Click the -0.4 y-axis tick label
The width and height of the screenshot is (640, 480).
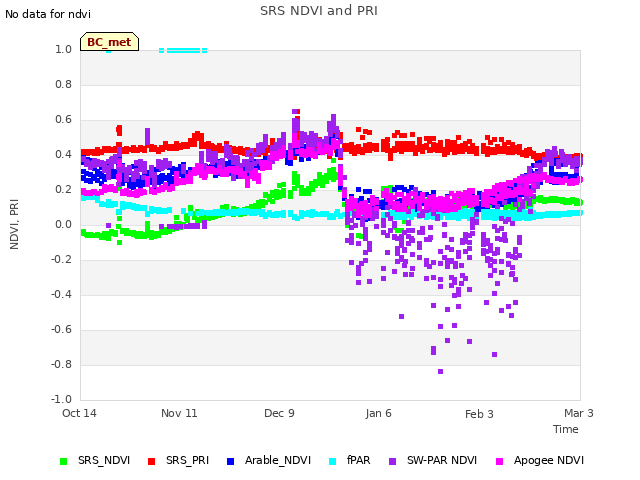point(62,294)
